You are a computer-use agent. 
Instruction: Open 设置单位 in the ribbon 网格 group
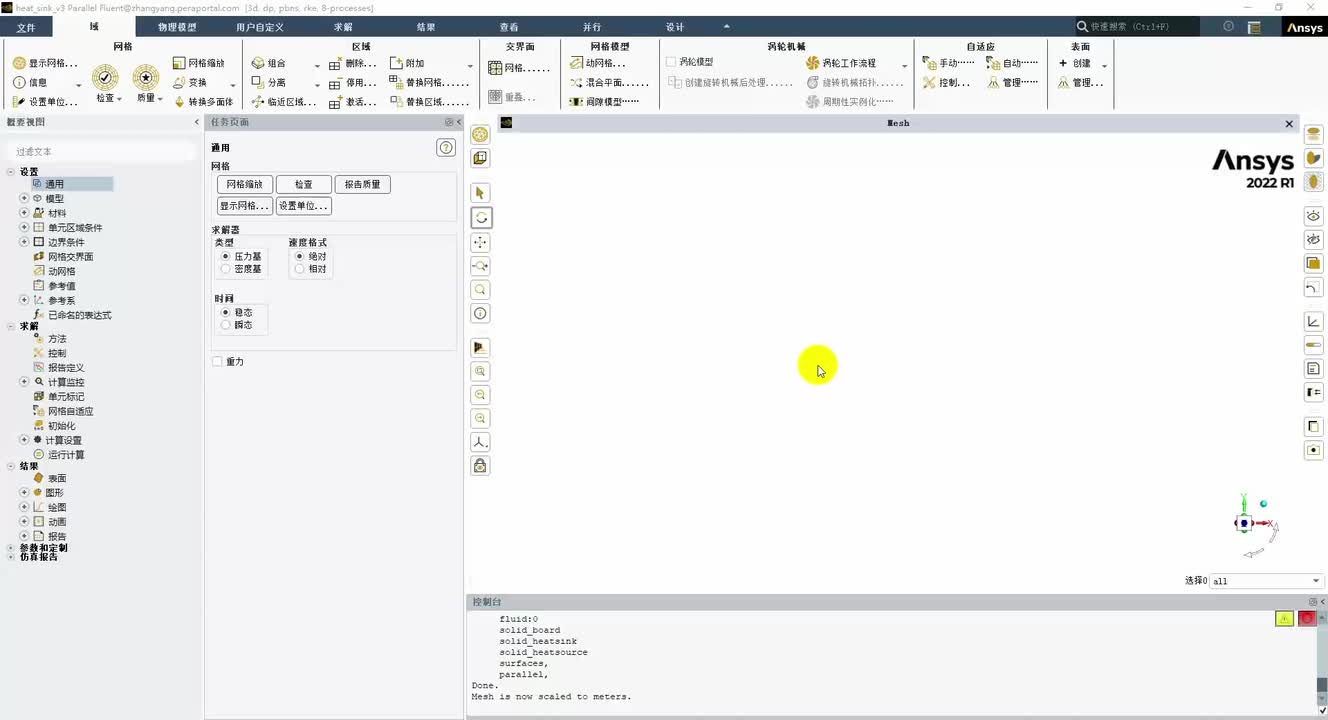45,101
